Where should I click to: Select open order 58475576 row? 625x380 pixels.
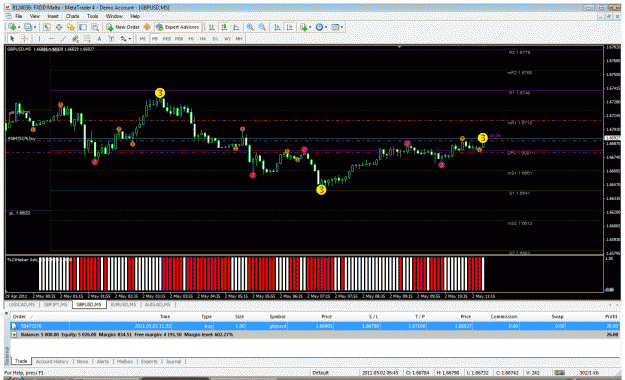click(x=315, y=326)
